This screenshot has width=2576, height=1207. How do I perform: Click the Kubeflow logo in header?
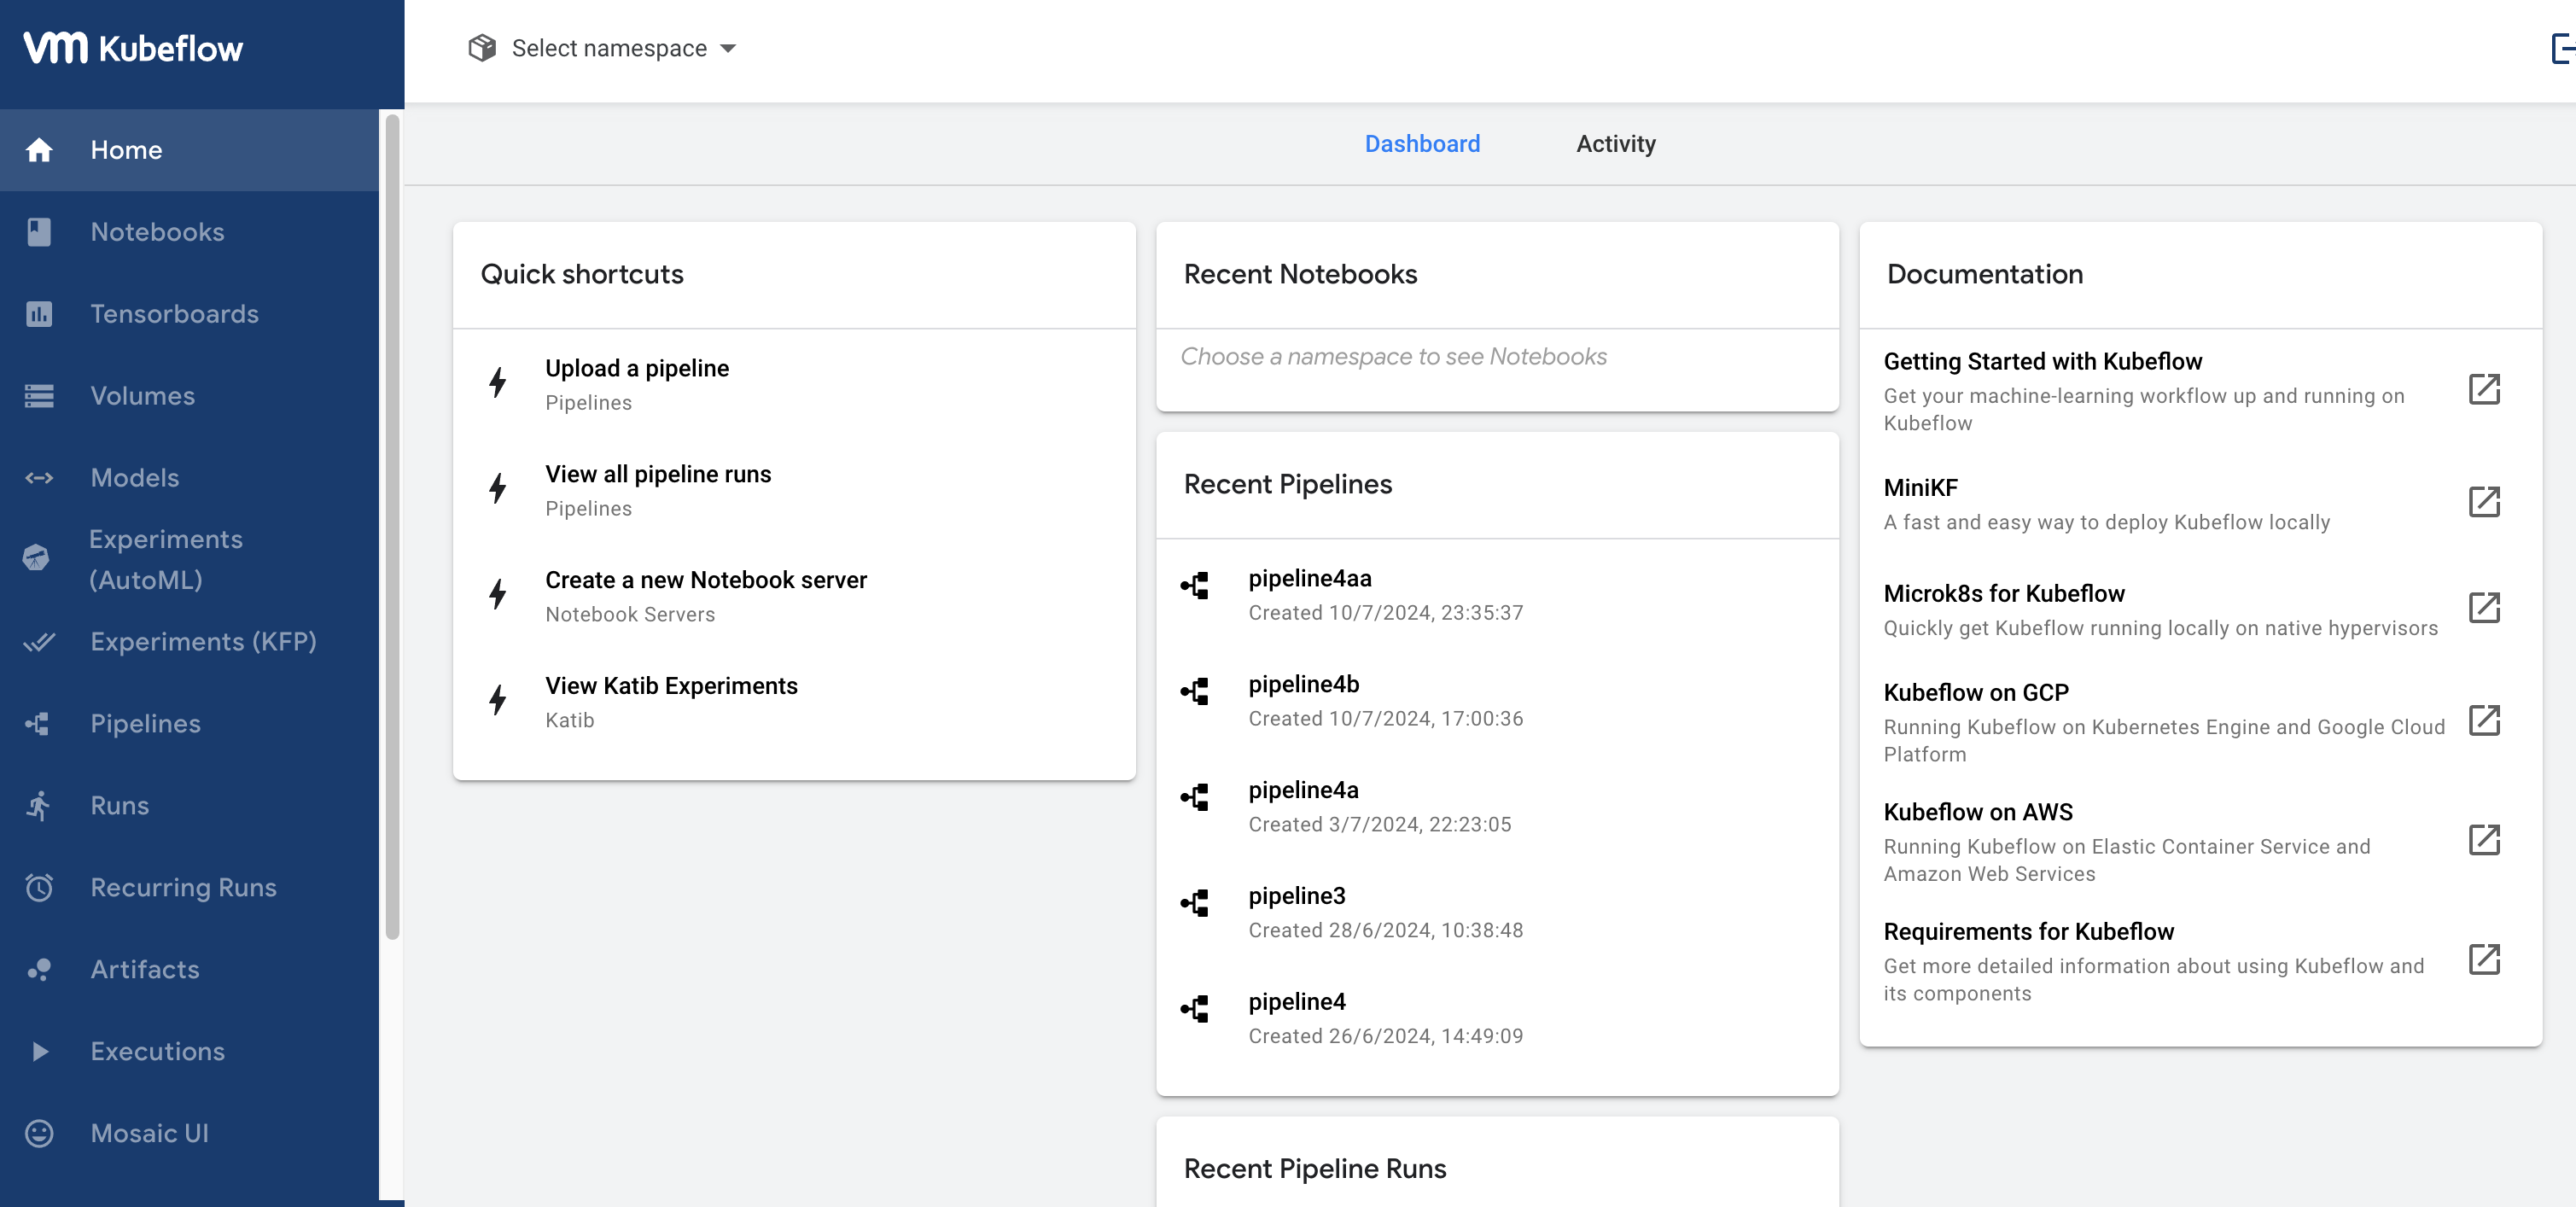click(x=133, y=48)
